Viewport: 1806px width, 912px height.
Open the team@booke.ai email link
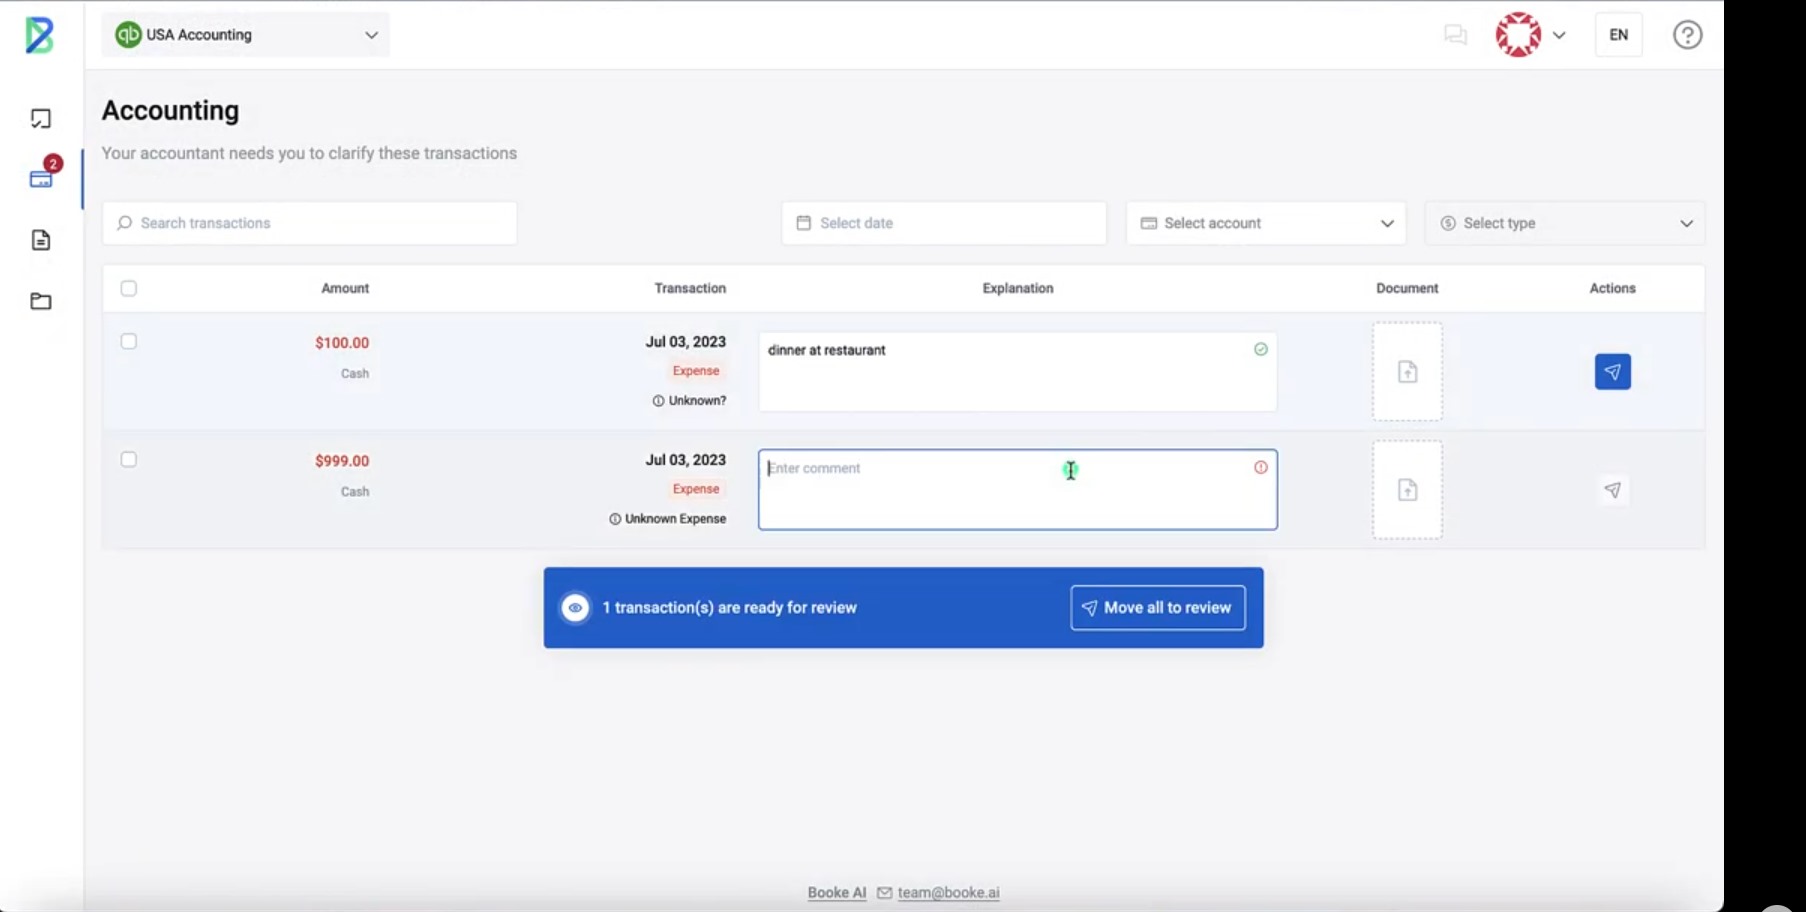pyautogui.click(x=948, y=893)
